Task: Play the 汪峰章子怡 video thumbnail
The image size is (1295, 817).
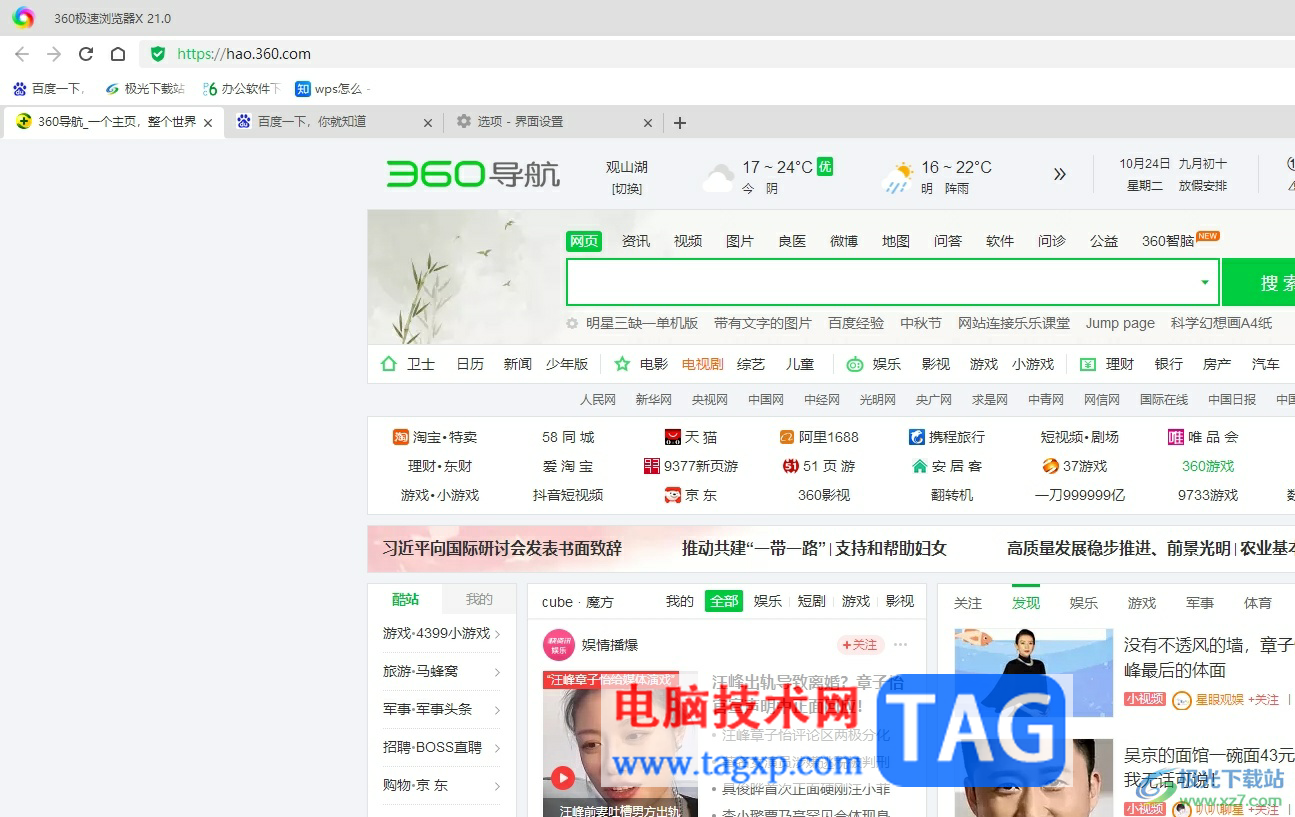Action: click(x=563, y=777)
